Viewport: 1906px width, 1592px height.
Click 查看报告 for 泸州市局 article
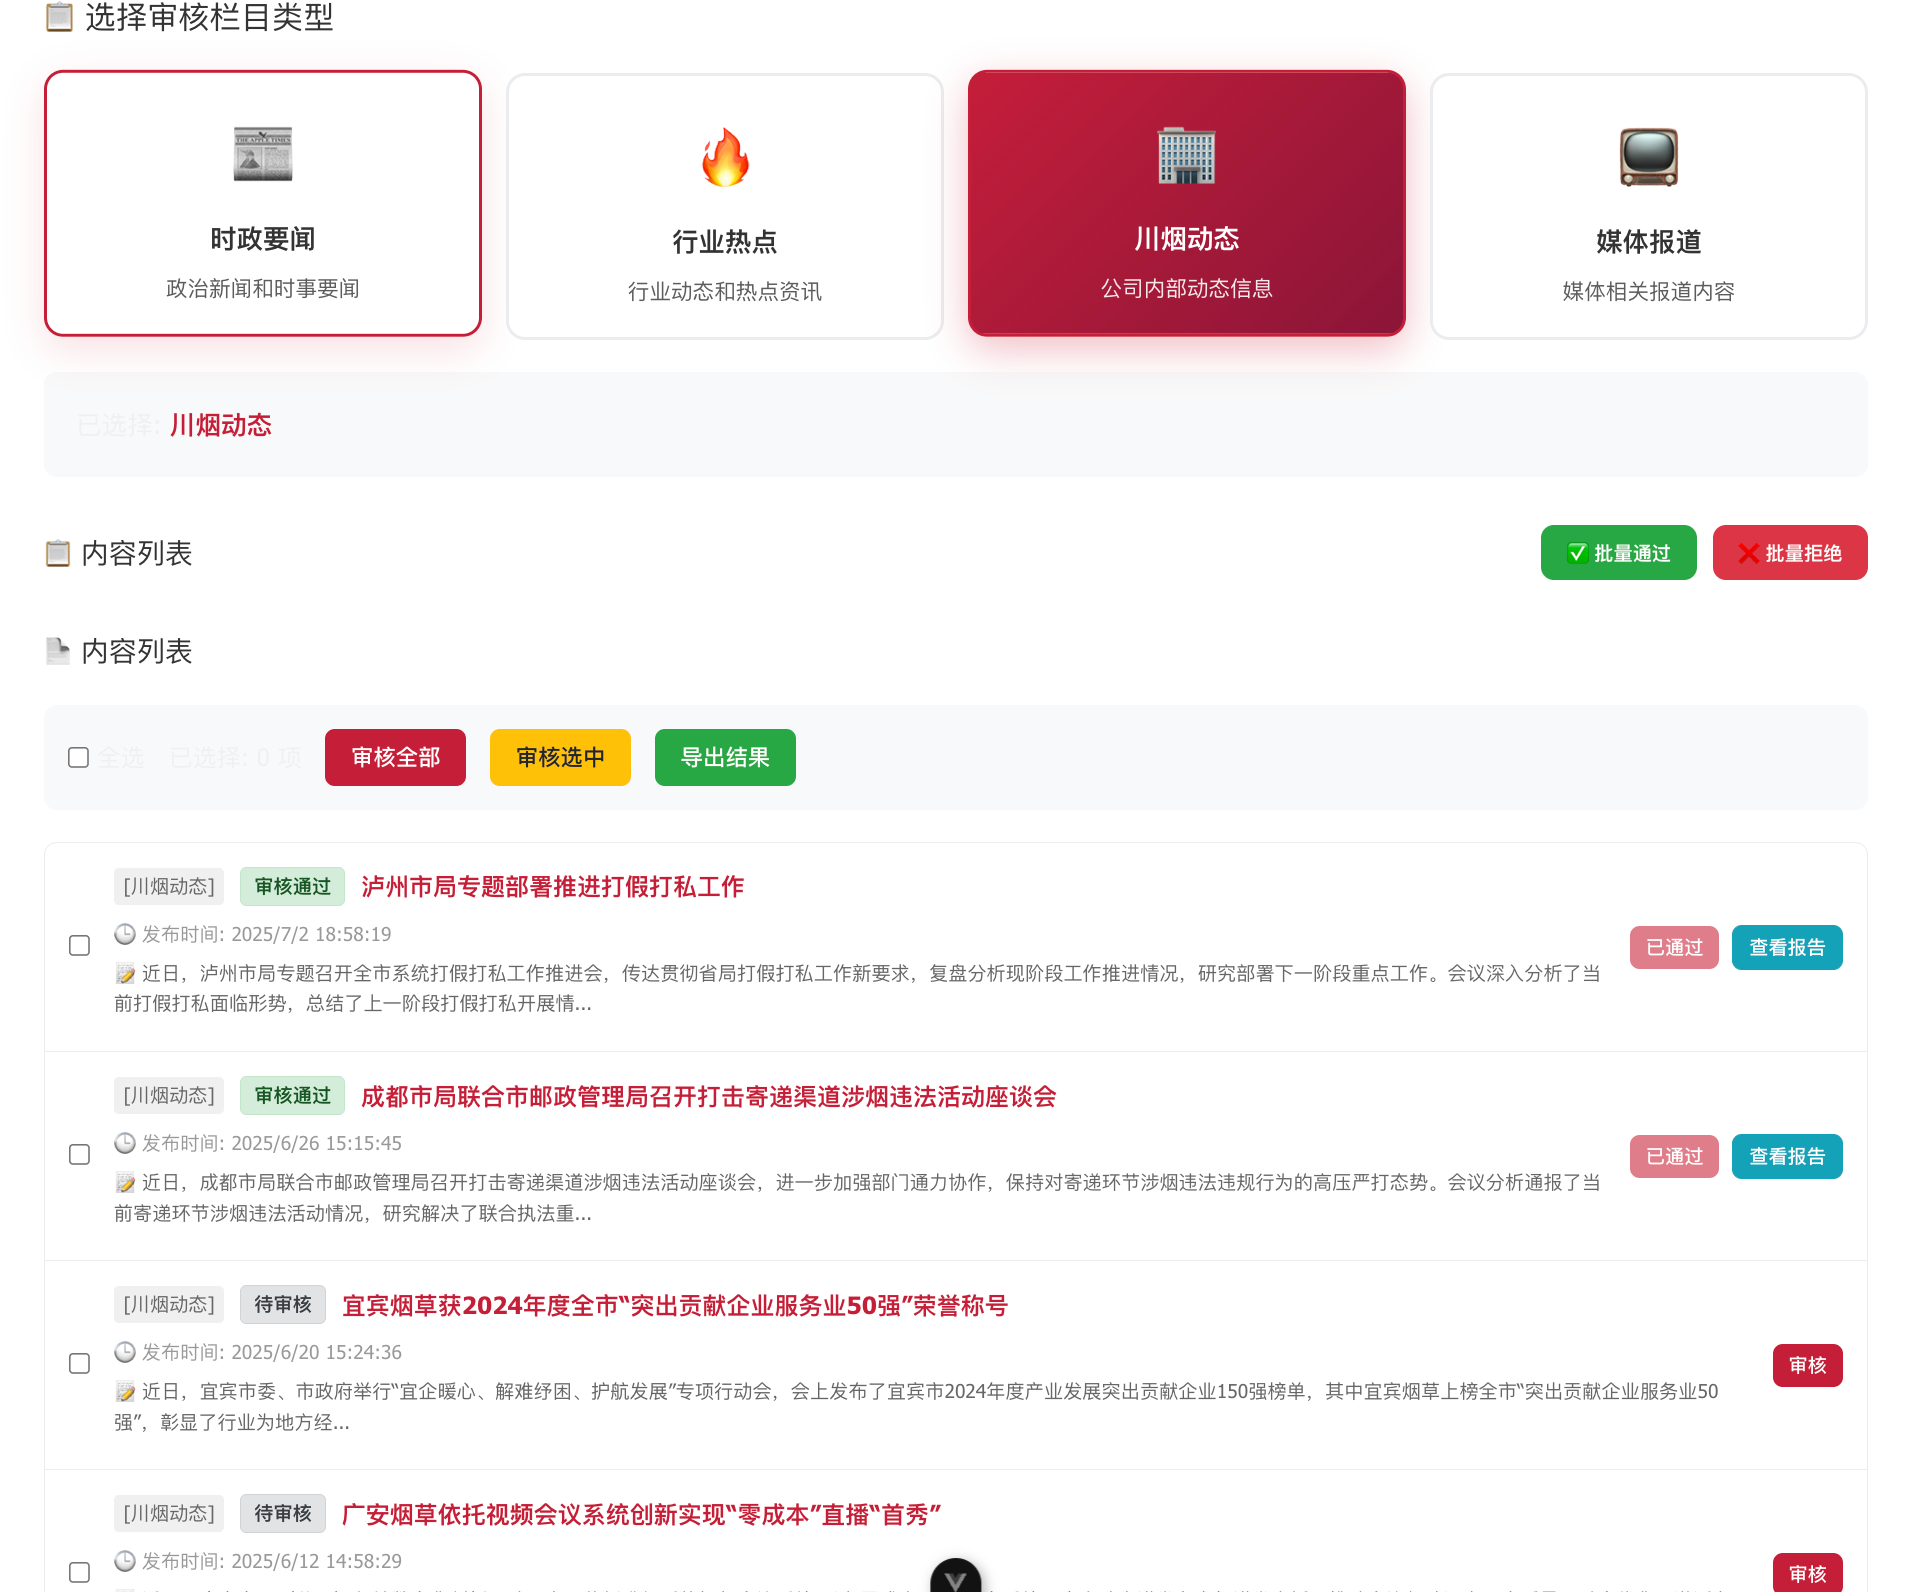coord(1787,947)
